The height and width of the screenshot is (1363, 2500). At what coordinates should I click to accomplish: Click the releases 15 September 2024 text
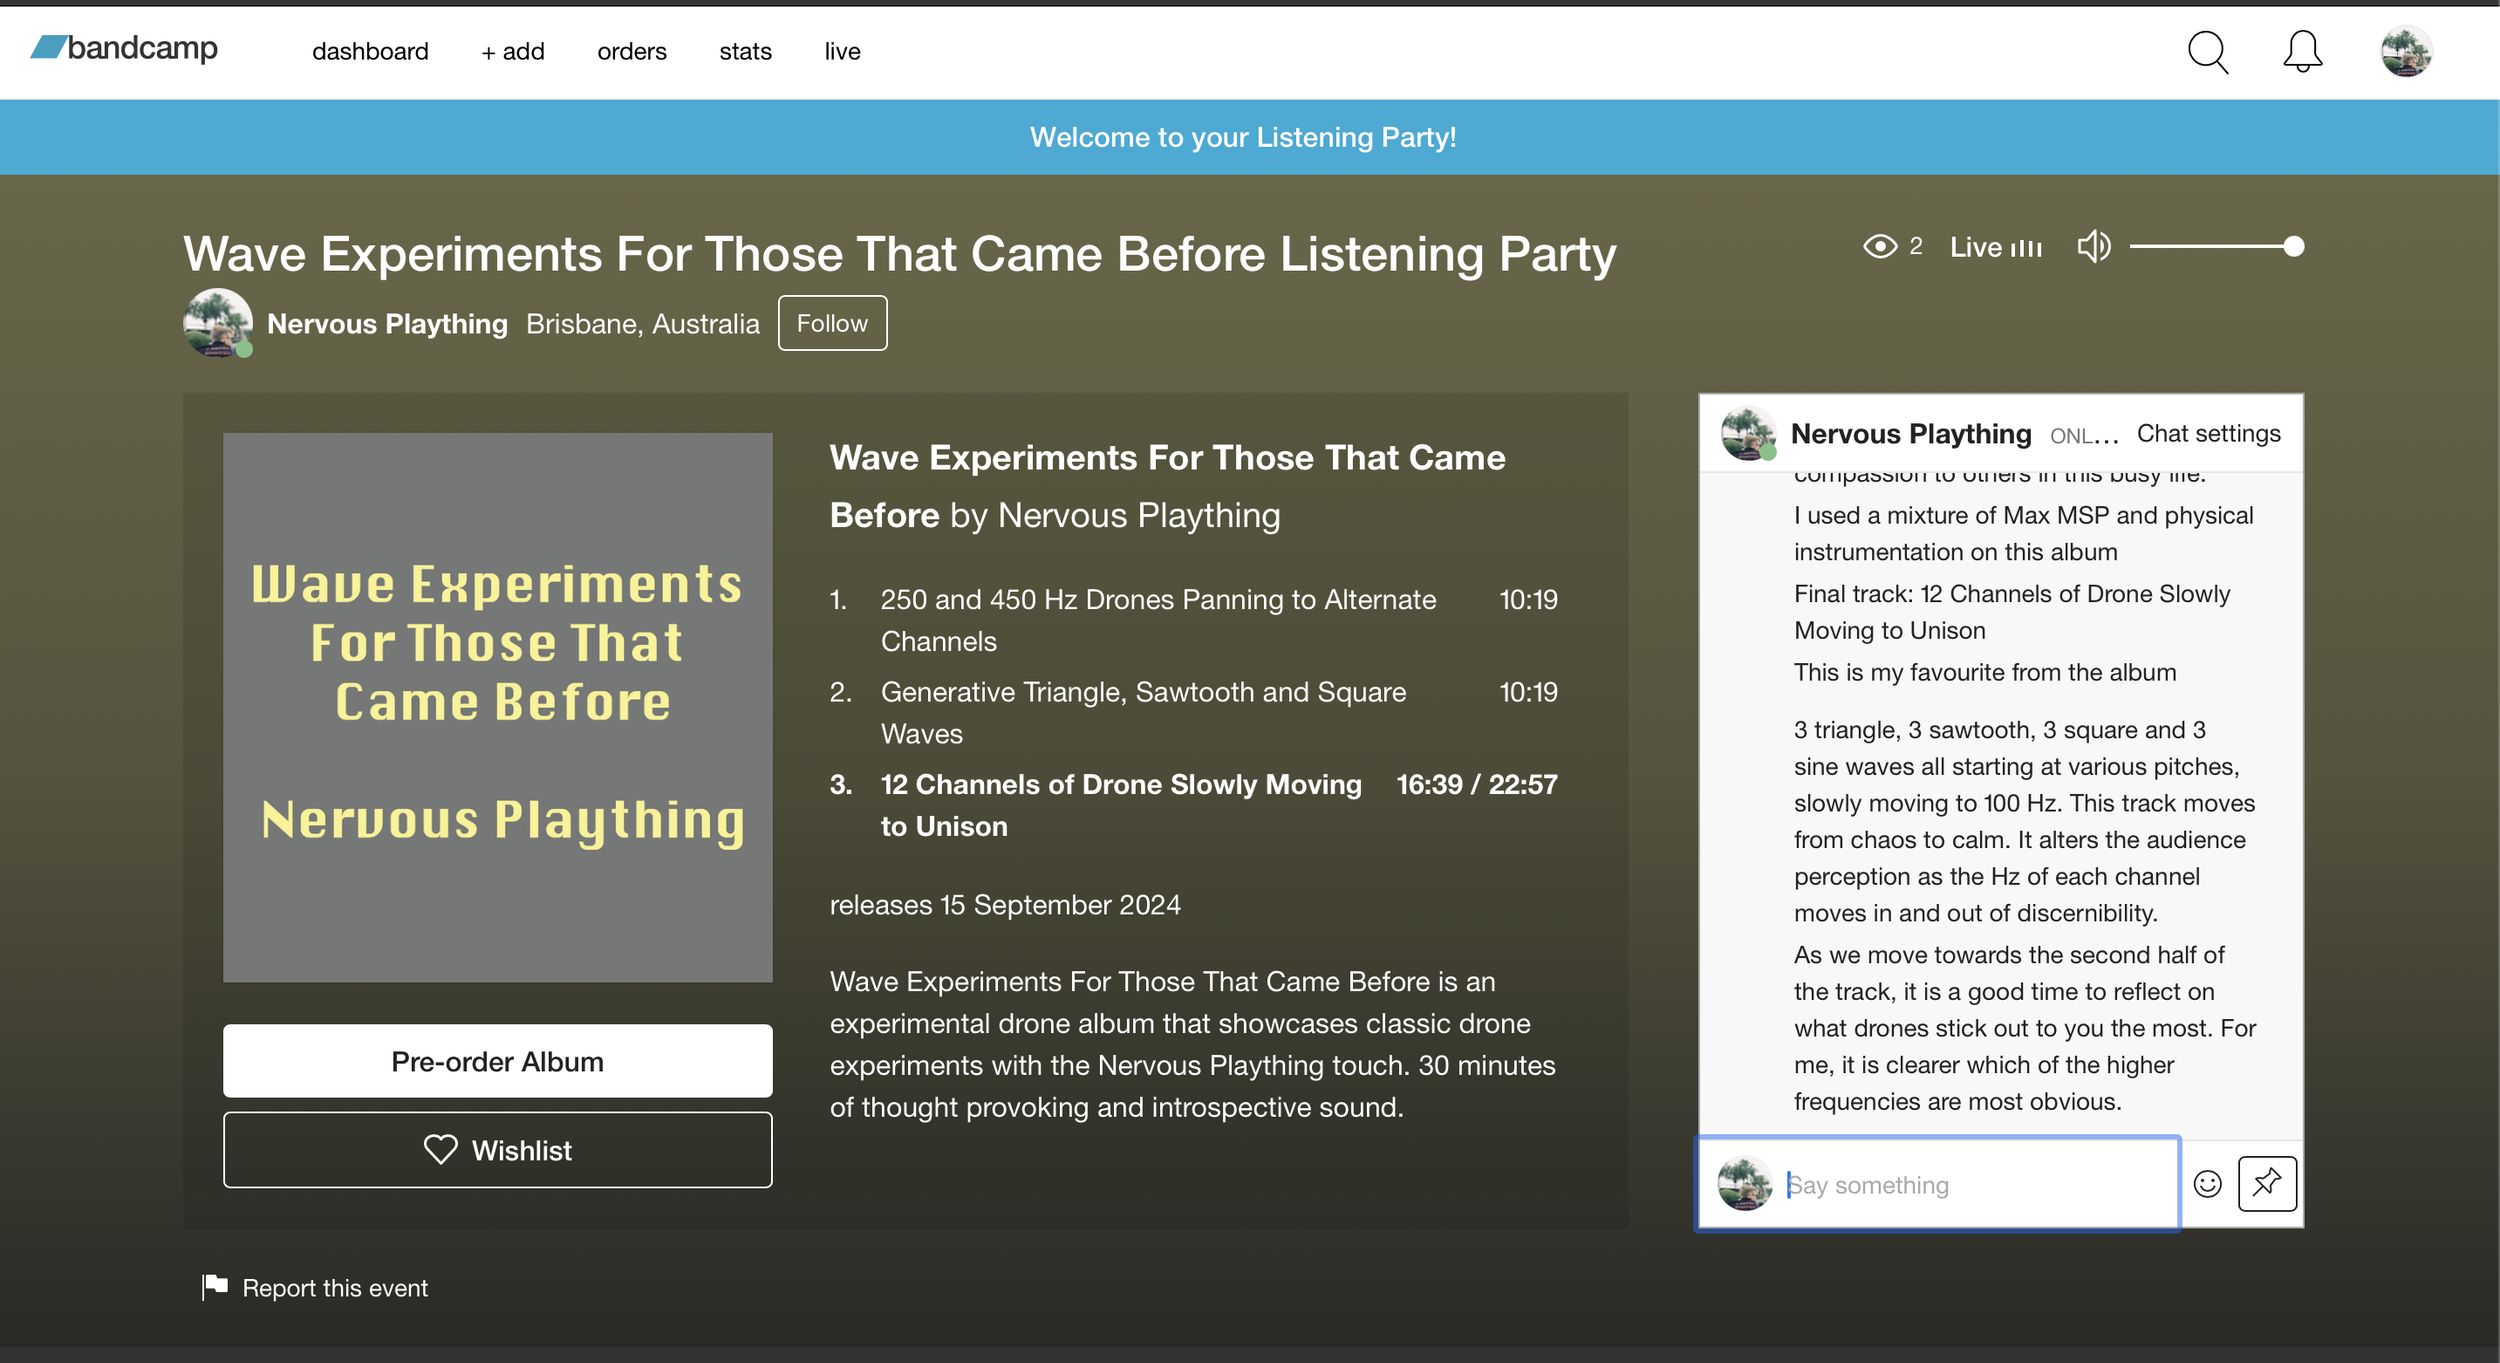(1005, 904)
